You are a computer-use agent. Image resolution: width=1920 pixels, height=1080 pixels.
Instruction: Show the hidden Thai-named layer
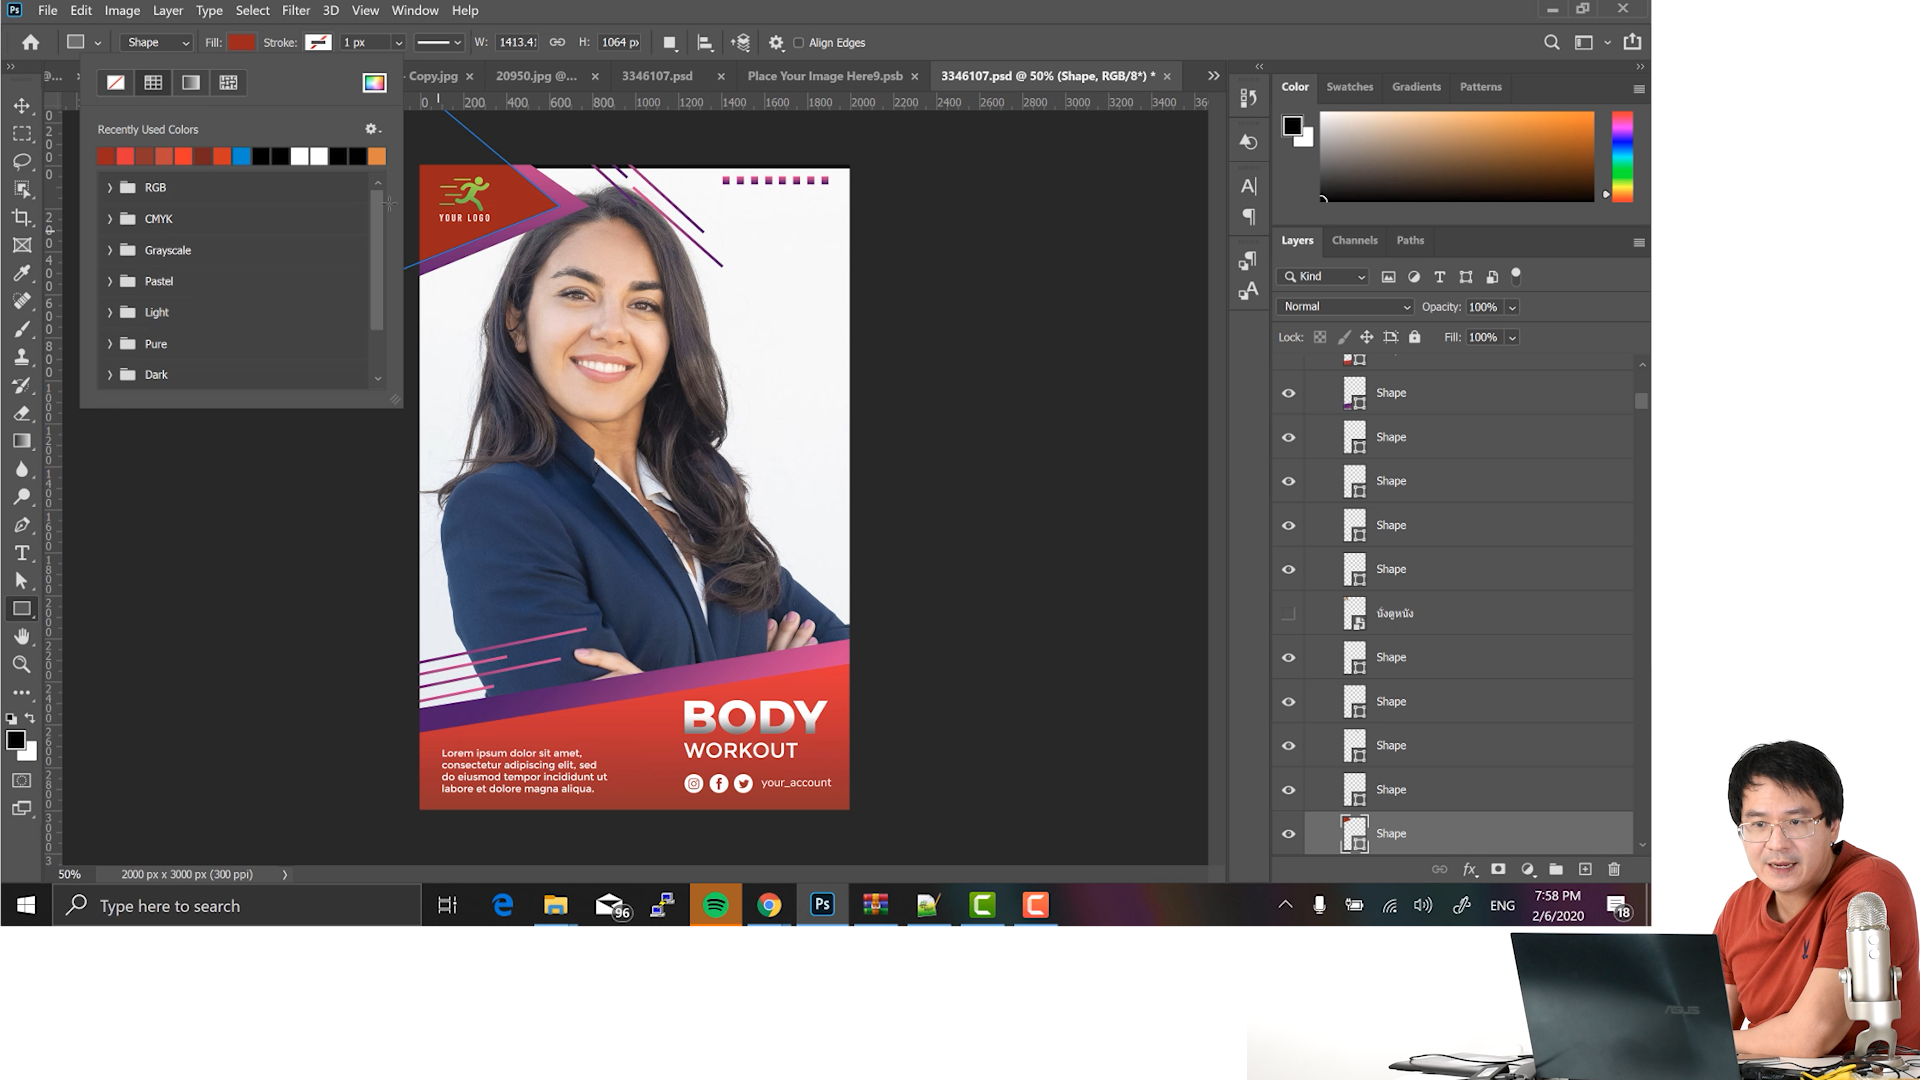pos(1288,614)
